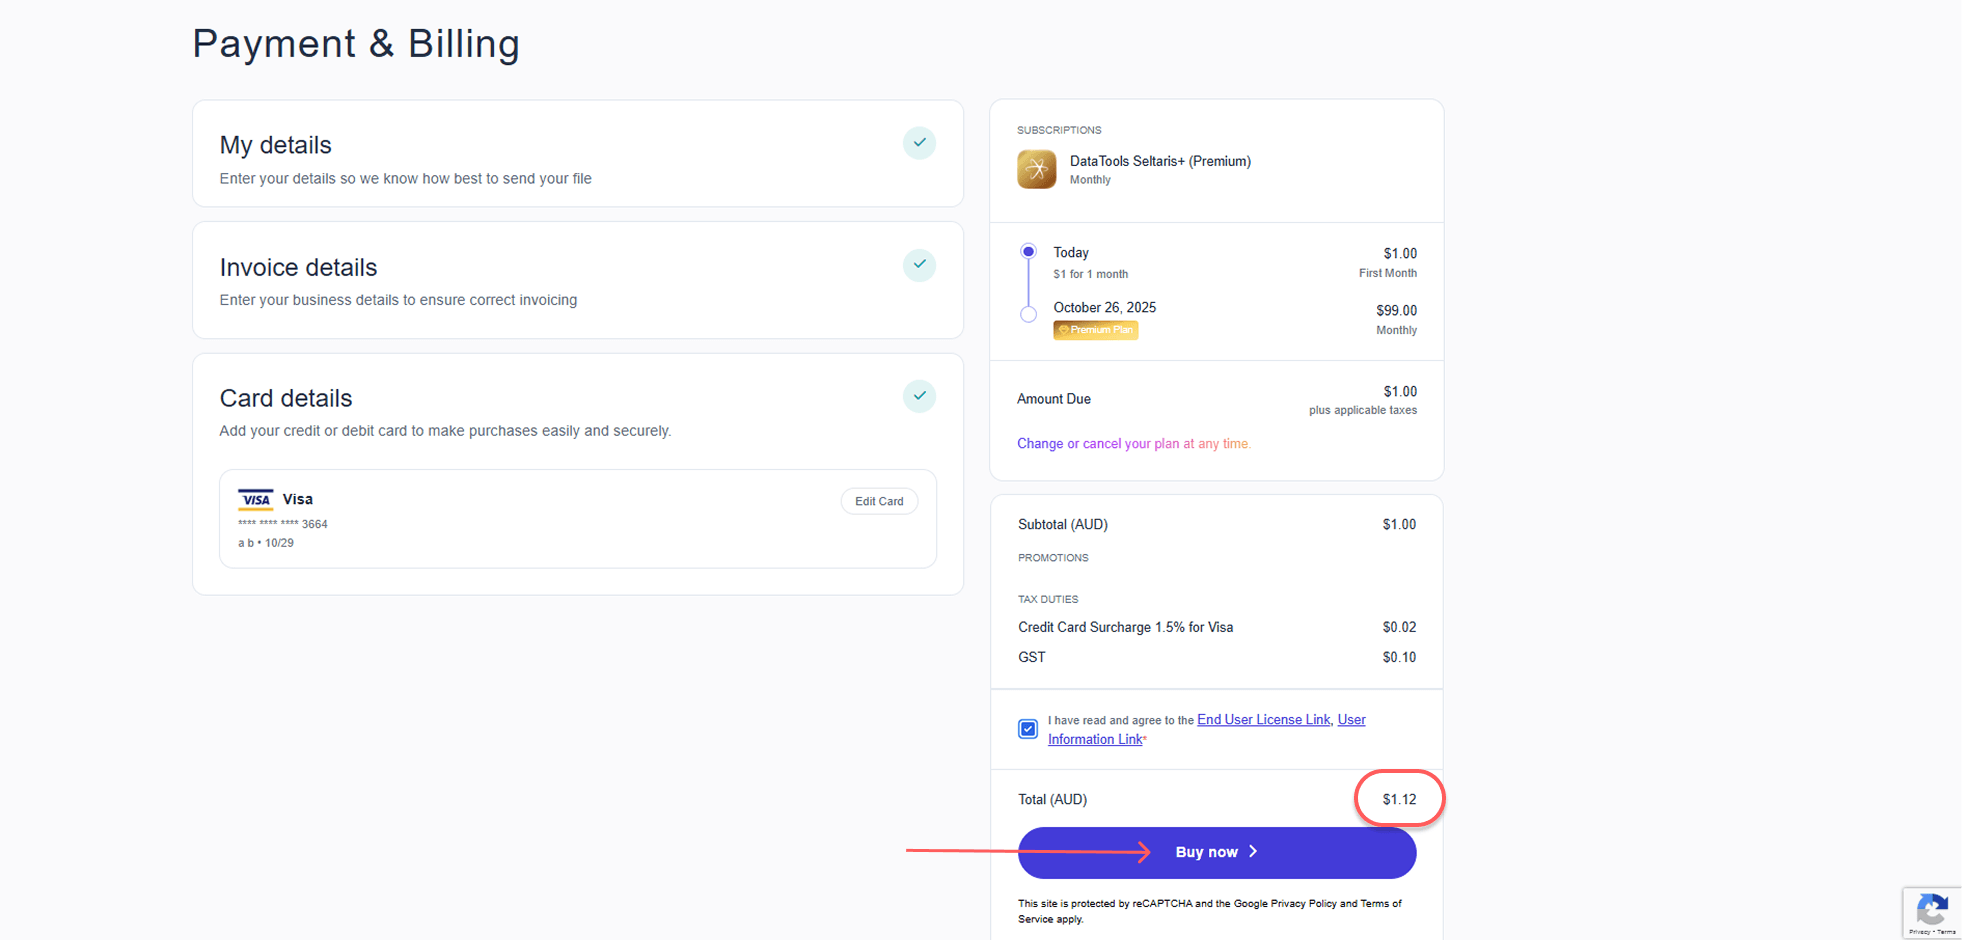Click the My details green checkmark icon
Image resolution: width=1962 pixels, height=940 pixels.
tap(919, 143)
